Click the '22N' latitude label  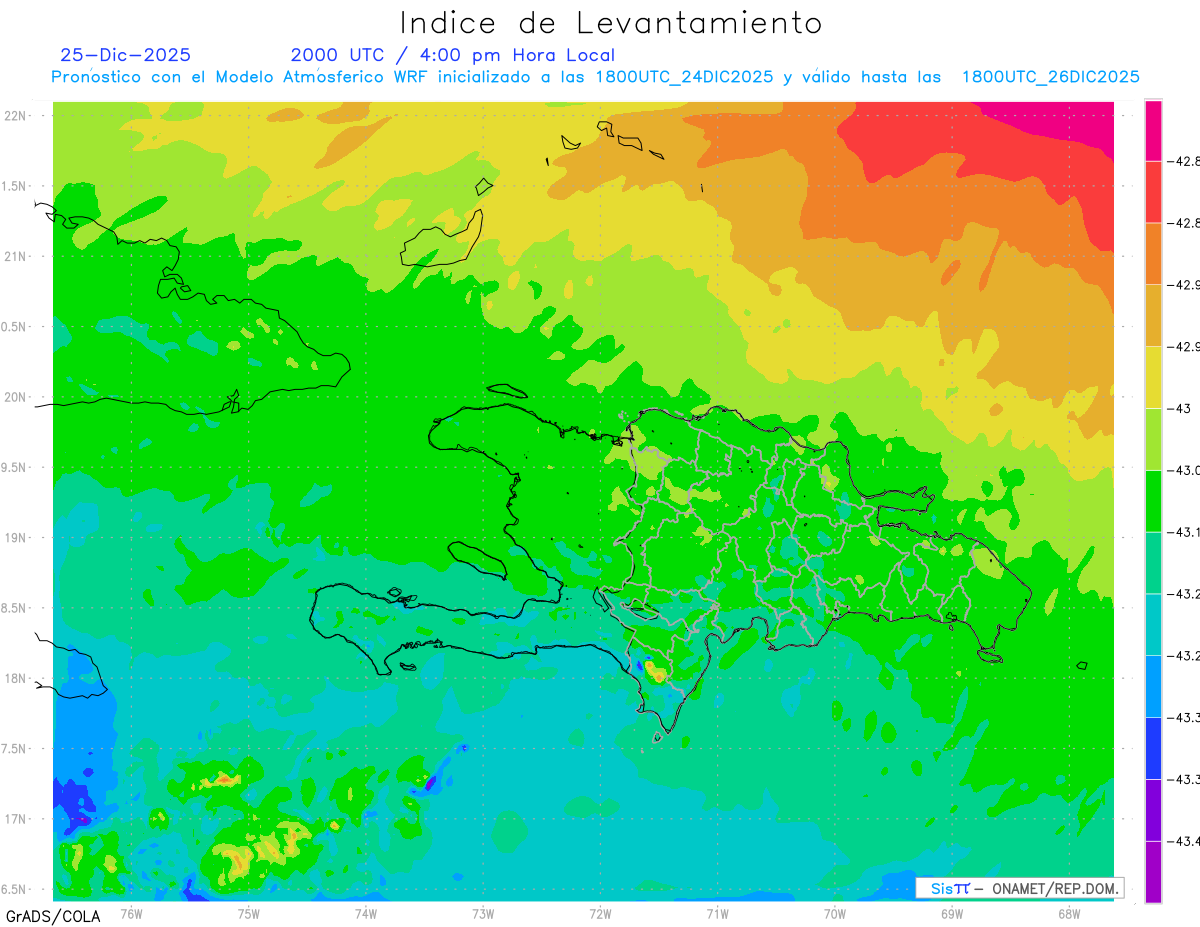click(x=16, y=115)
